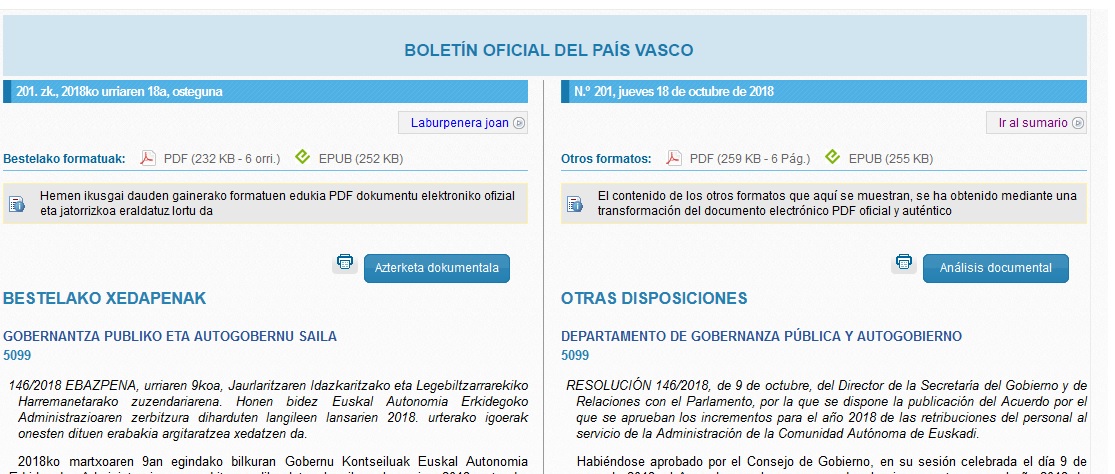Open the Azterketa dokumentala button
The image size is (1115, 474).
(x=437, y=268)
